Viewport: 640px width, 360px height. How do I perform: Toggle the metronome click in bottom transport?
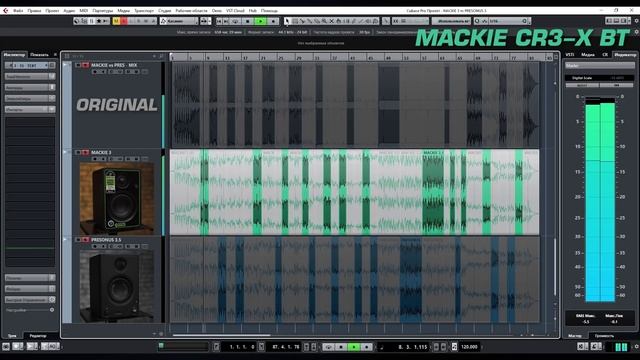coord(454,347)
